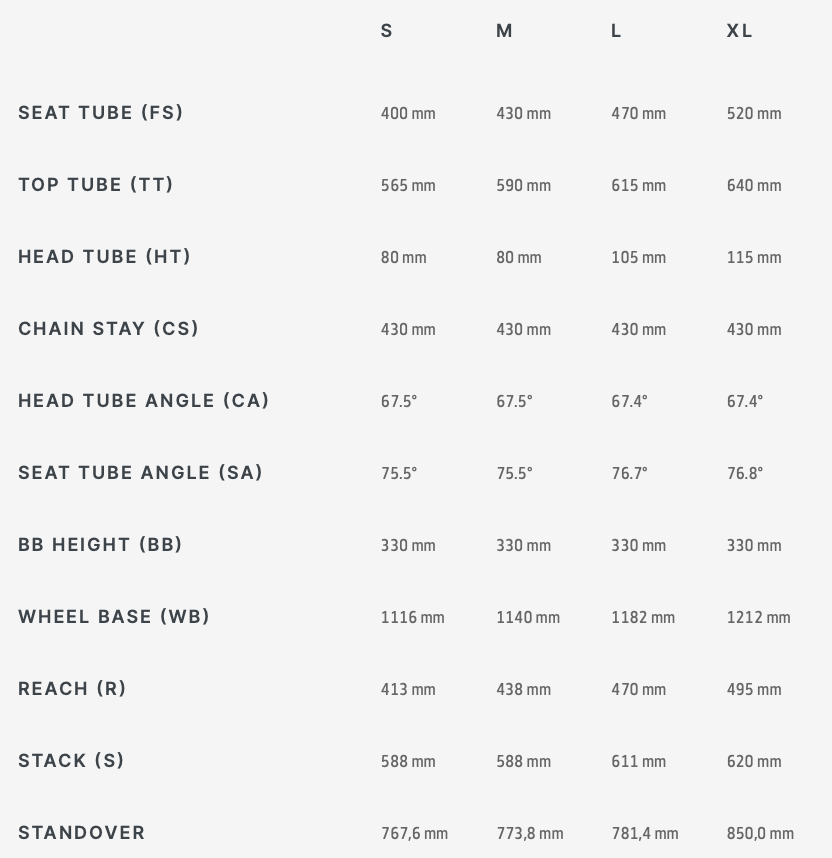832x858 pixels.
Task: Select the XL size column header
Action: click(739, 31)
